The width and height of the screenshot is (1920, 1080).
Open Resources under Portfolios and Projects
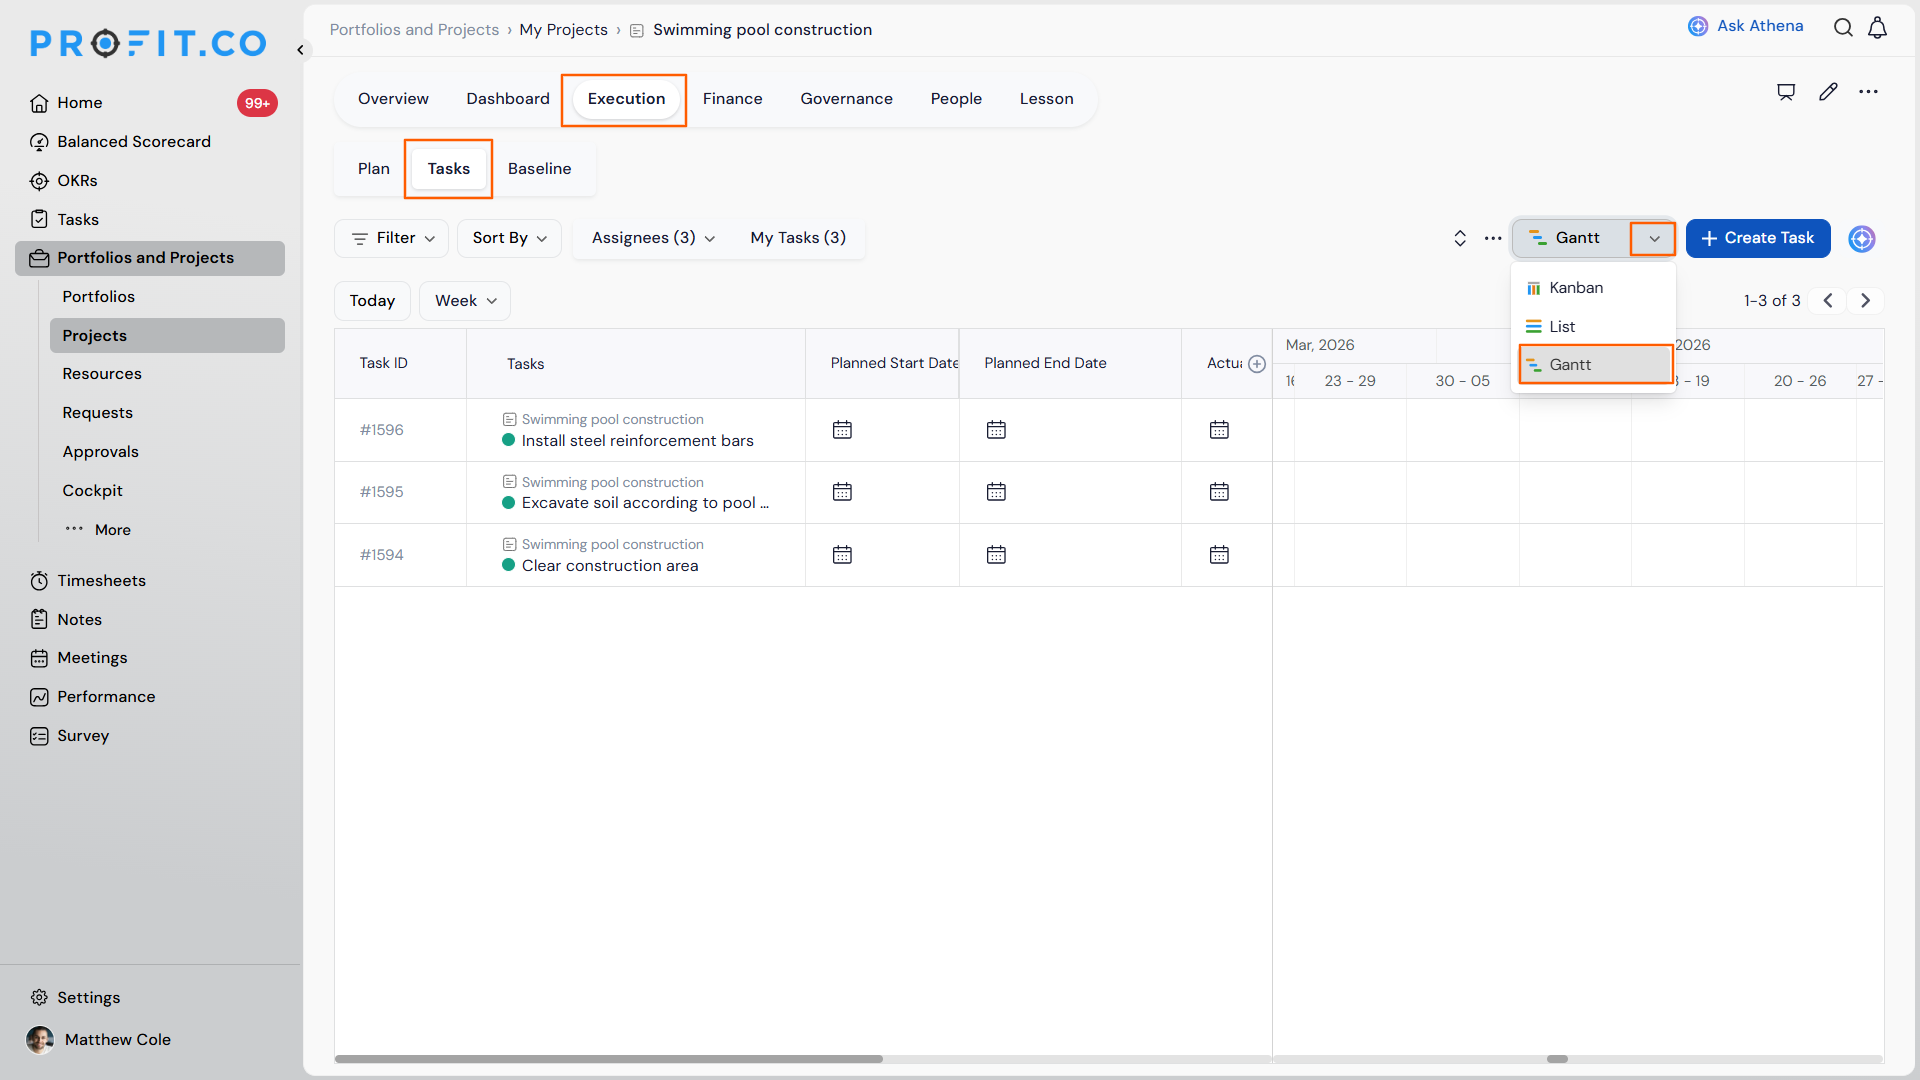click(x=102, y=374)
